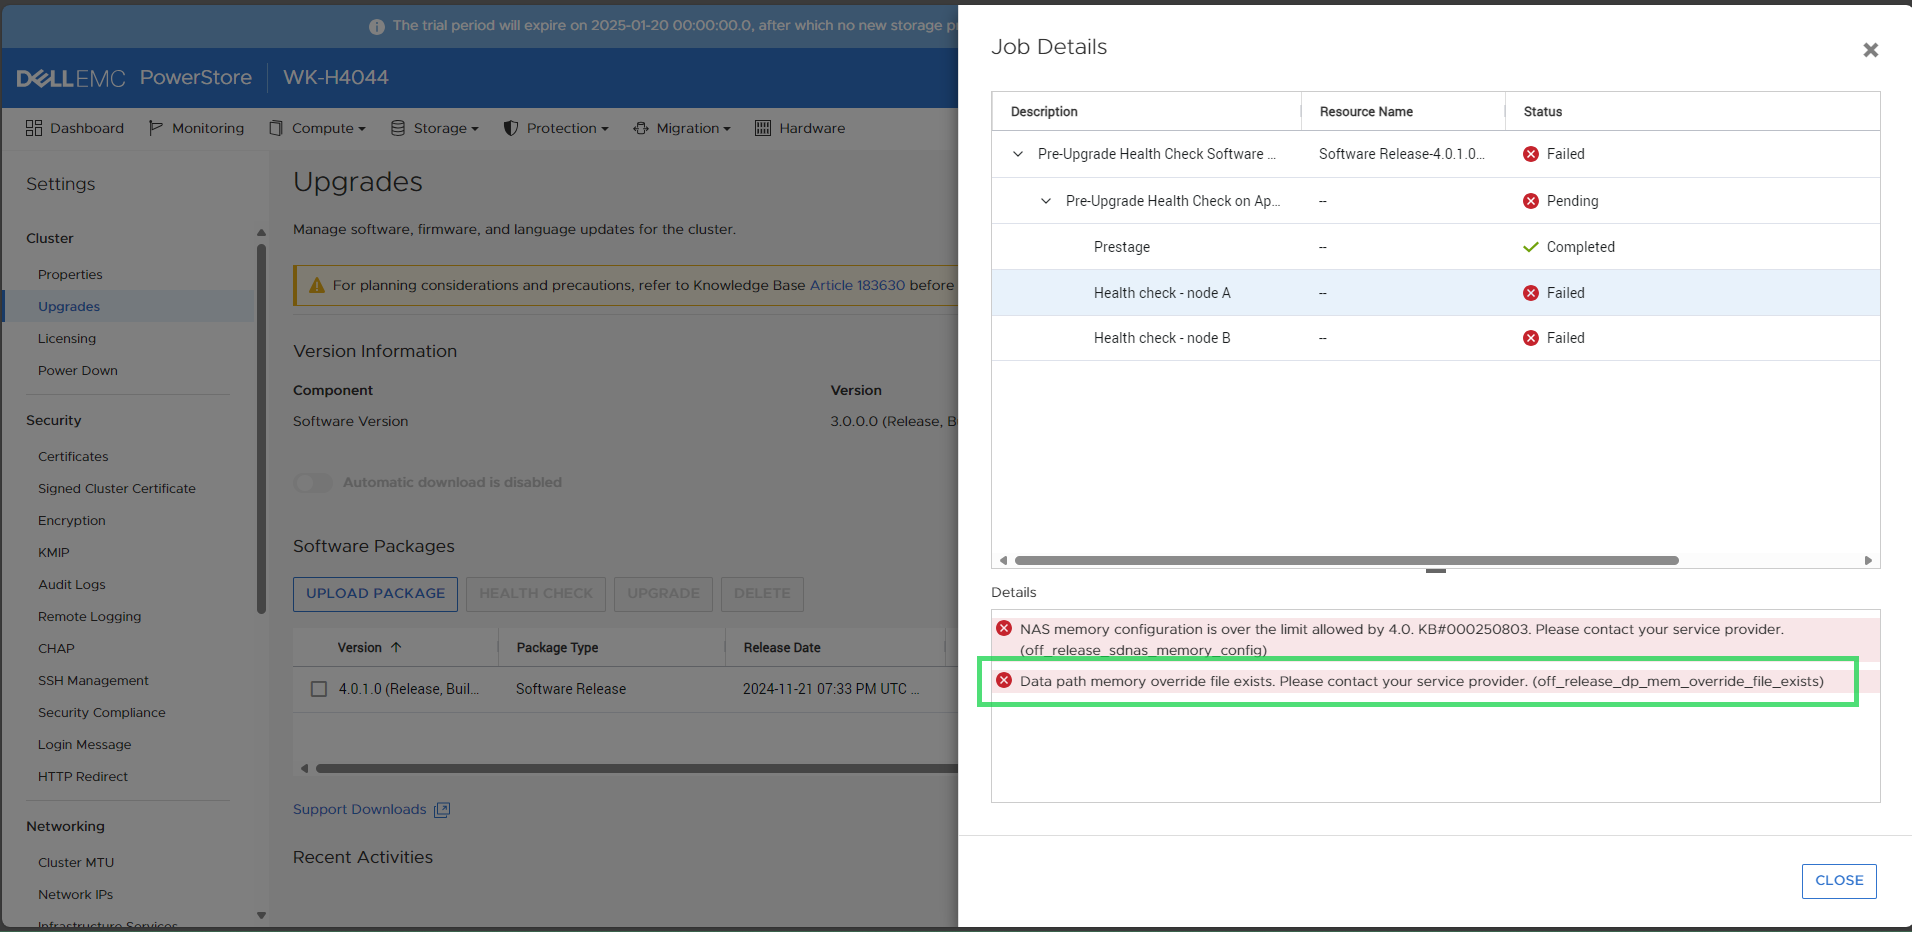Click the Monitoring flag icon
1912x932 pixels.
[x=155, y=128]
